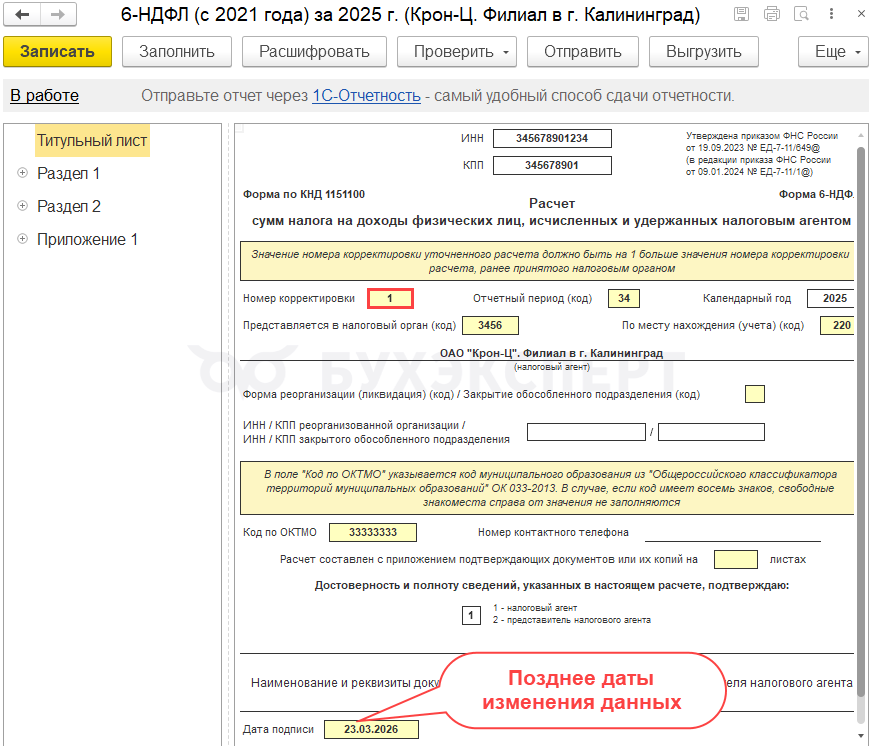Click the Отправить button
This screenshot has width=873, height=746.
click(x=582, y=52)
